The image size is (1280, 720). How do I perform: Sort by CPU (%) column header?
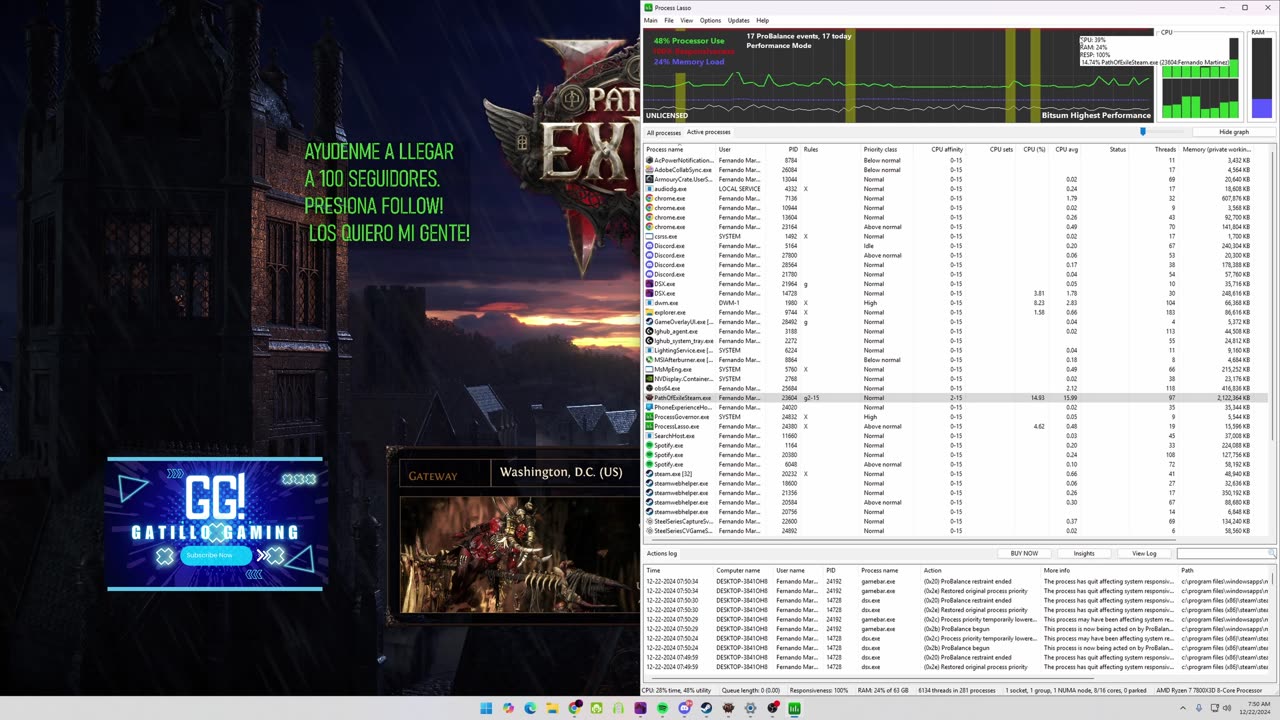1033,149
